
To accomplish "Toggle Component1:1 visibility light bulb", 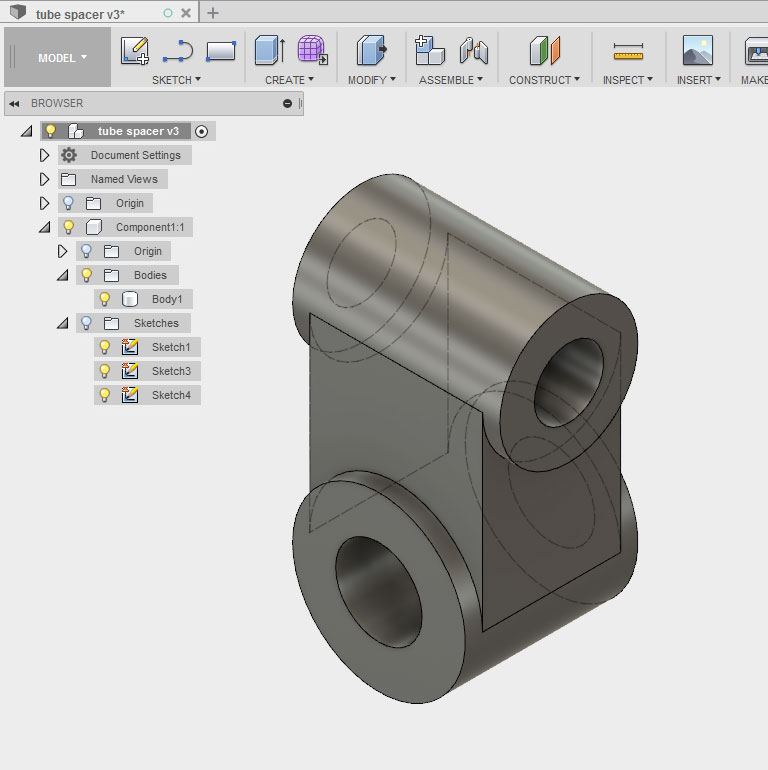I will [x=68, y=227].
